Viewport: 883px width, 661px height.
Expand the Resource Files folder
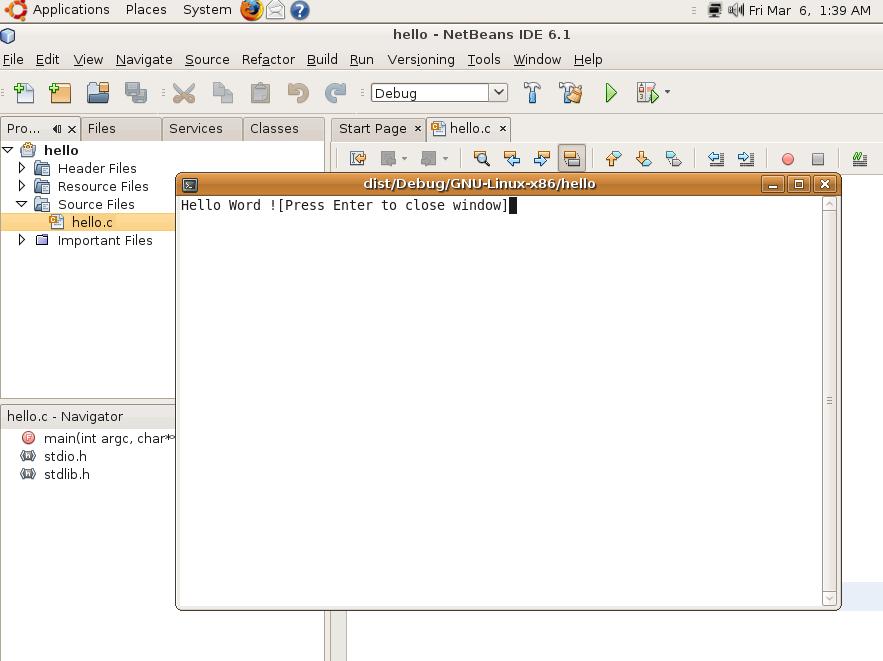21,186
